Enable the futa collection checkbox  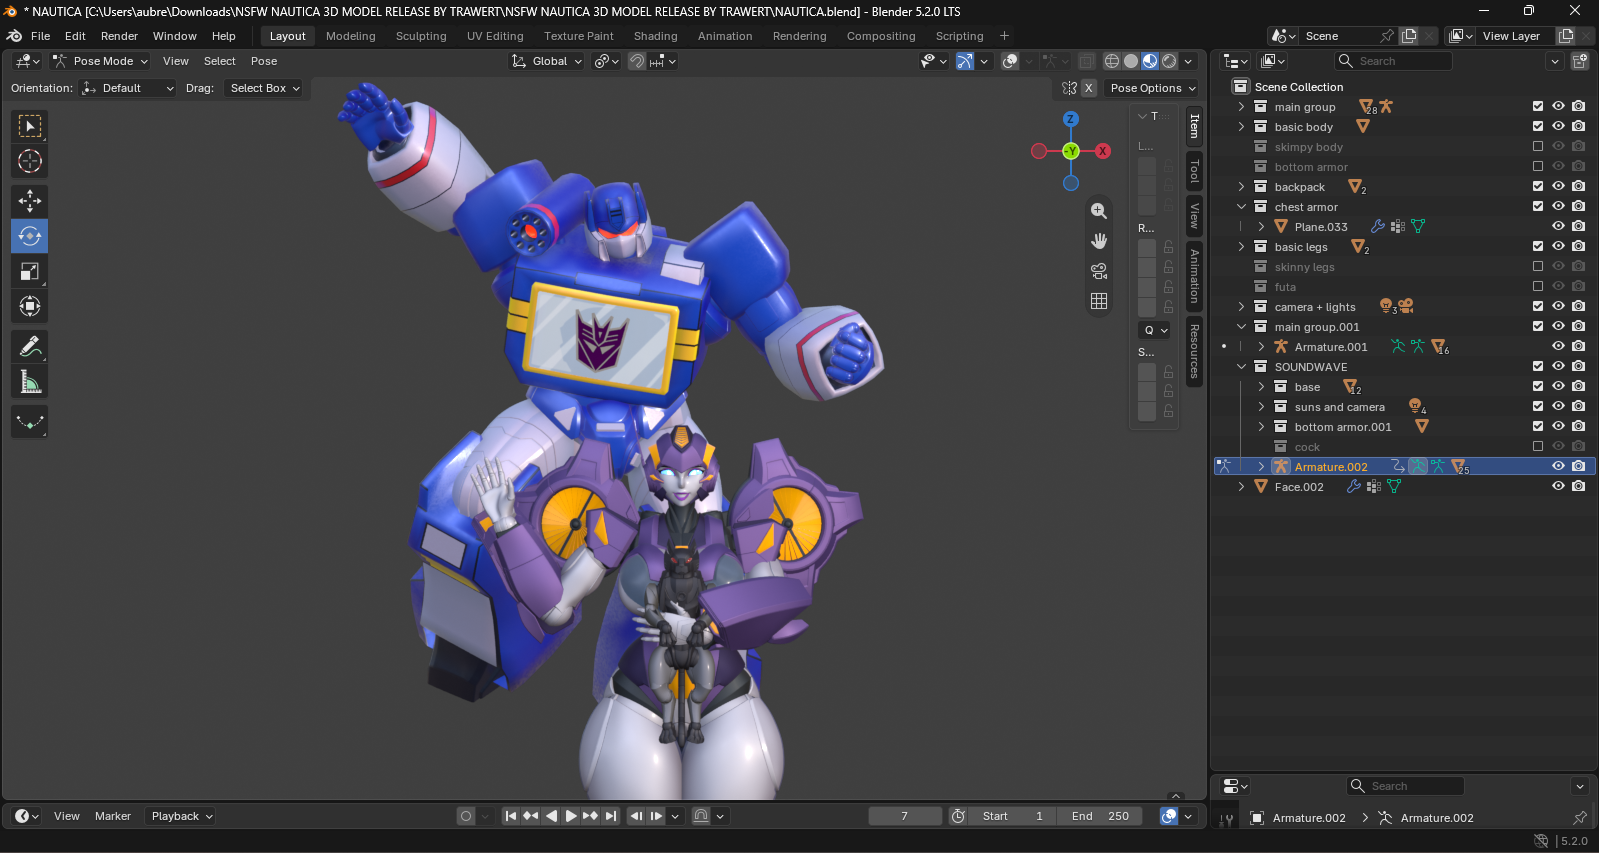coord(1538,287)
